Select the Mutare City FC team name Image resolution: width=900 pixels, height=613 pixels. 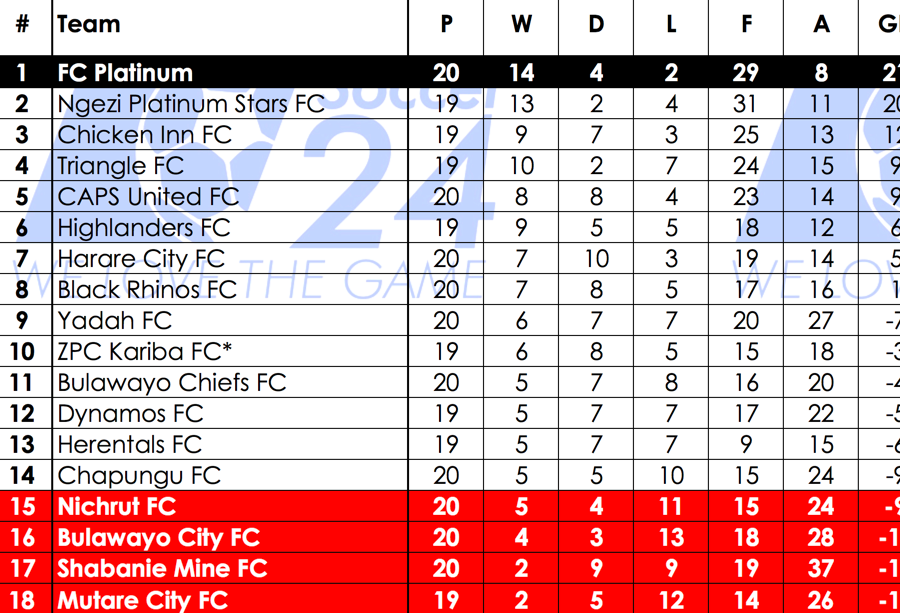[143, 600]
